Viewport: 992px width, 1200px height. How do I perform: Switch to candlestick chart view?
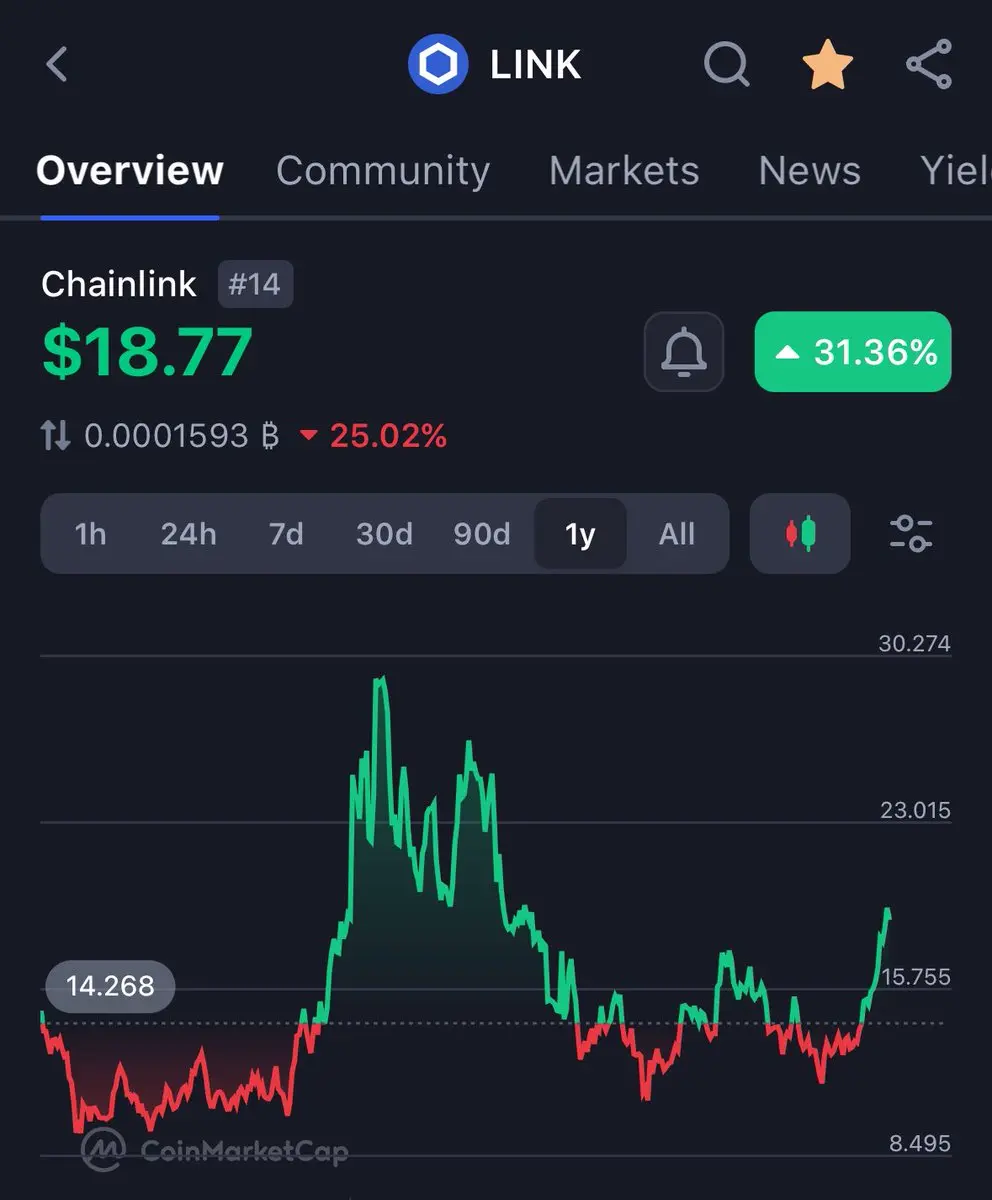click(x=800, y=533)
